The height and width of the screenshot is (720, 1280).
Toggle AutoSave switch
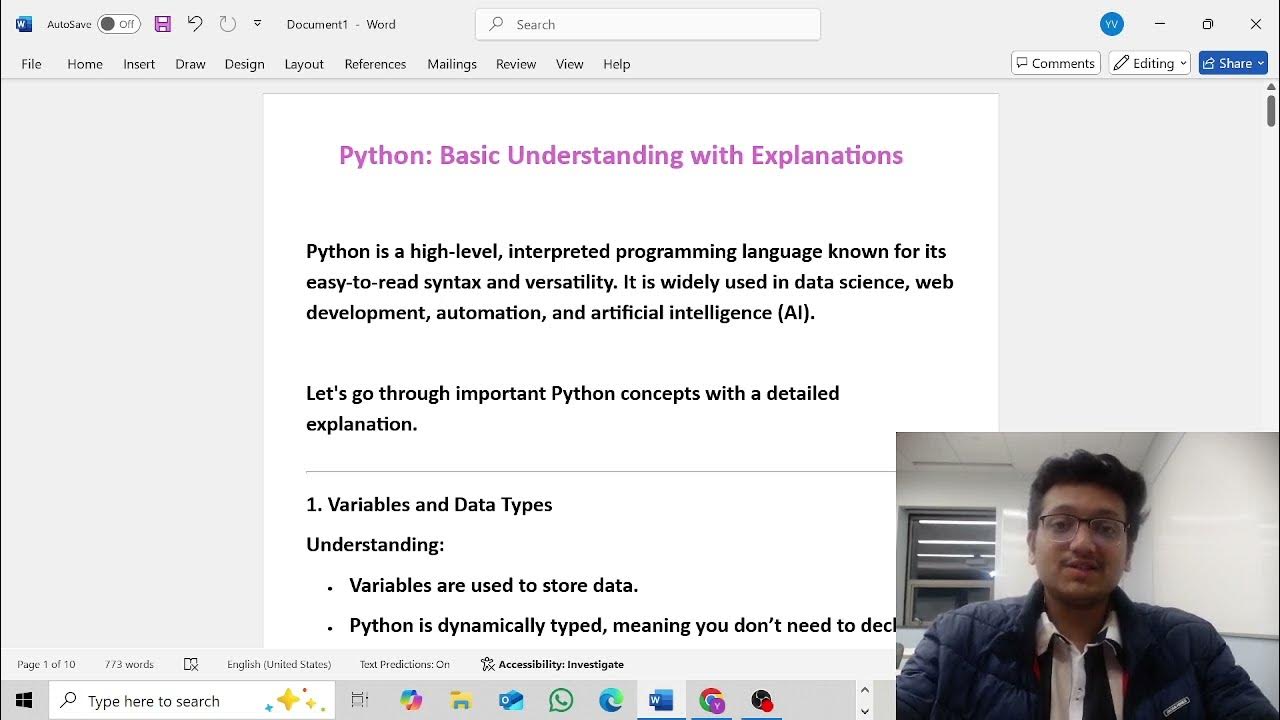pyautogui.click(x=118, y=24)
